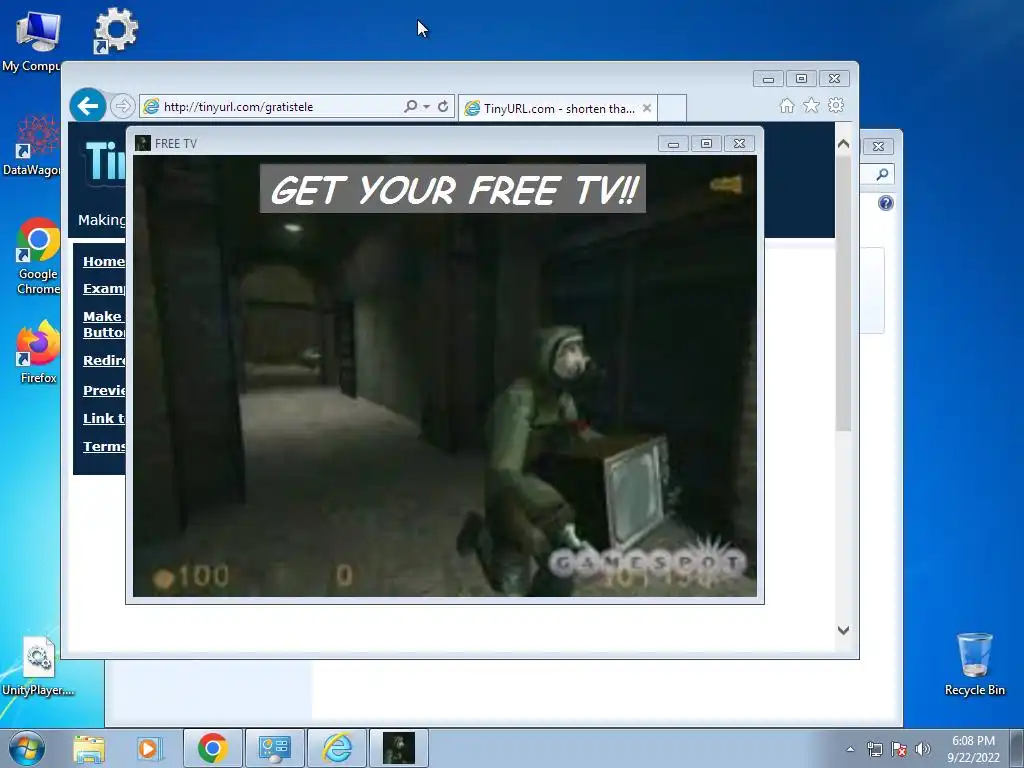Screen dimensions: 1024x768
Task: Show hidden system tray icons
Action: coord(850,749)
